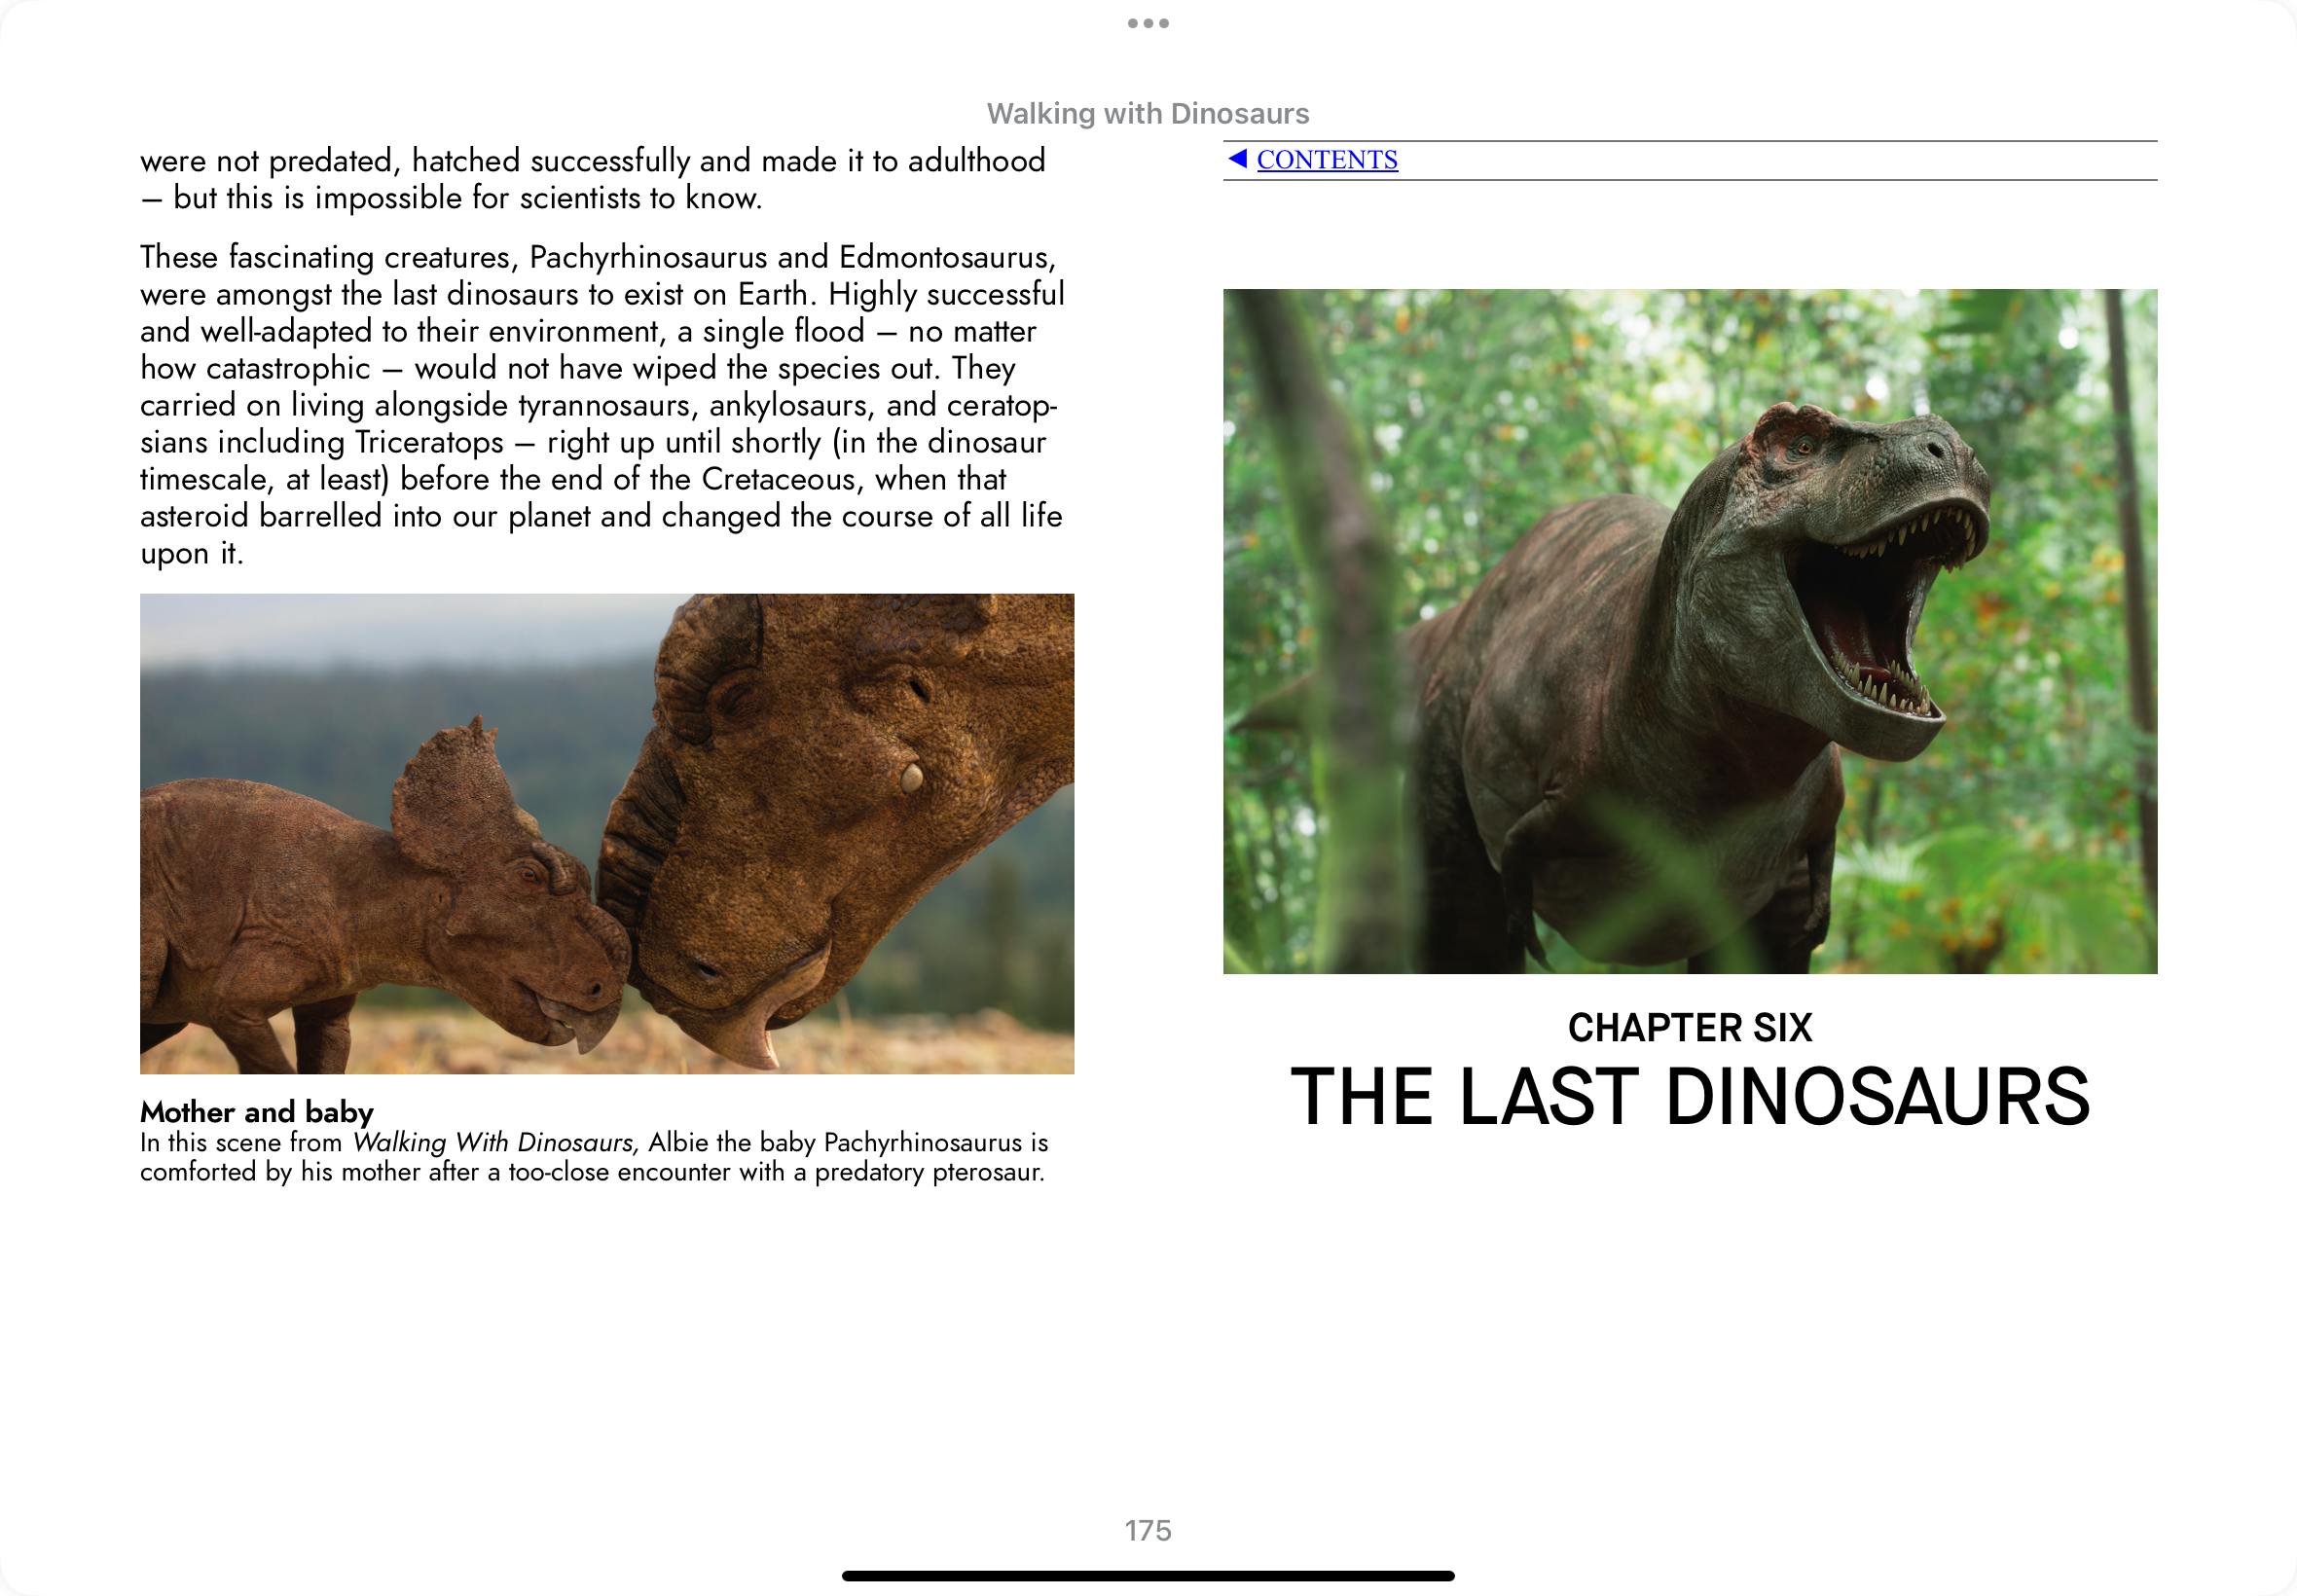Tap the home indicator bar at bottom

(1148, 1576)
